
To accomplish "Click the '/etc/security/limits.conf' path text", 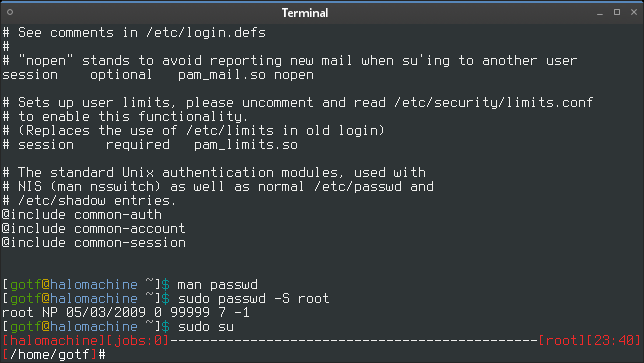I will (x=493, y=102).
